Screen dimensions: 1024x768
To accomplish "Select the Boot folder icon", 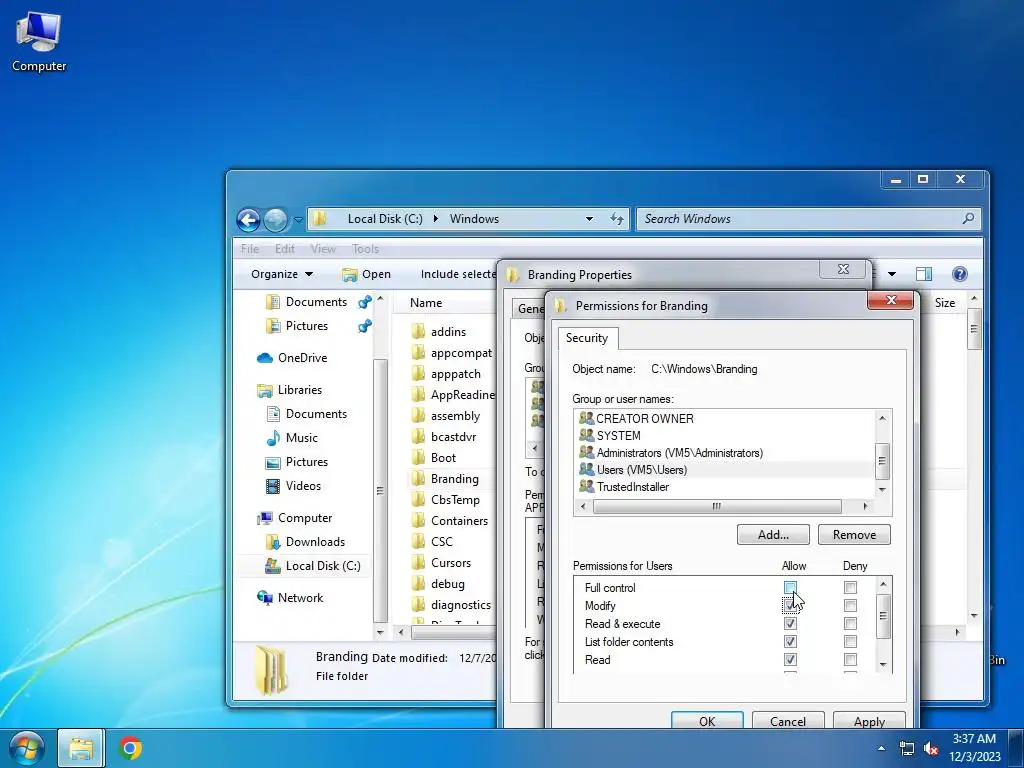I will click(419, 457).
